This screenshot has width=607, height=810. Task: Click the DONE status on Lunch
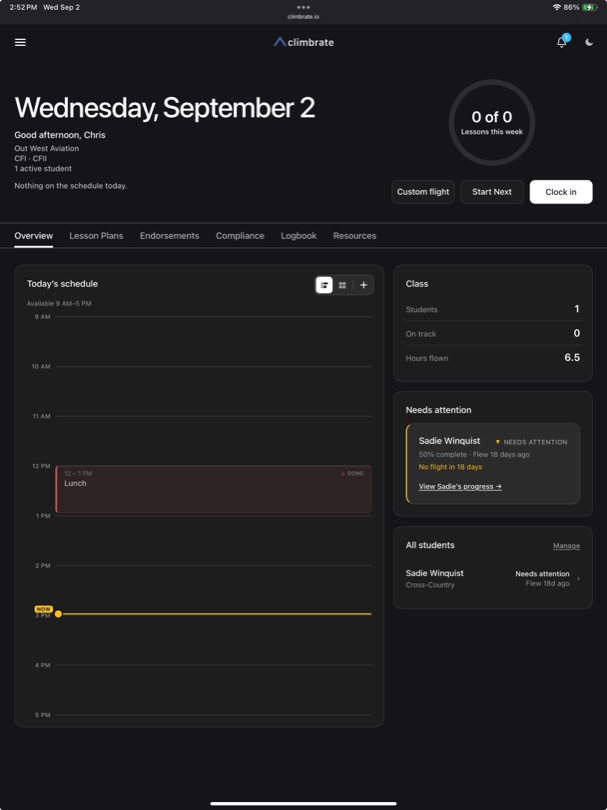pyautogui.click(x=352, y=473)
